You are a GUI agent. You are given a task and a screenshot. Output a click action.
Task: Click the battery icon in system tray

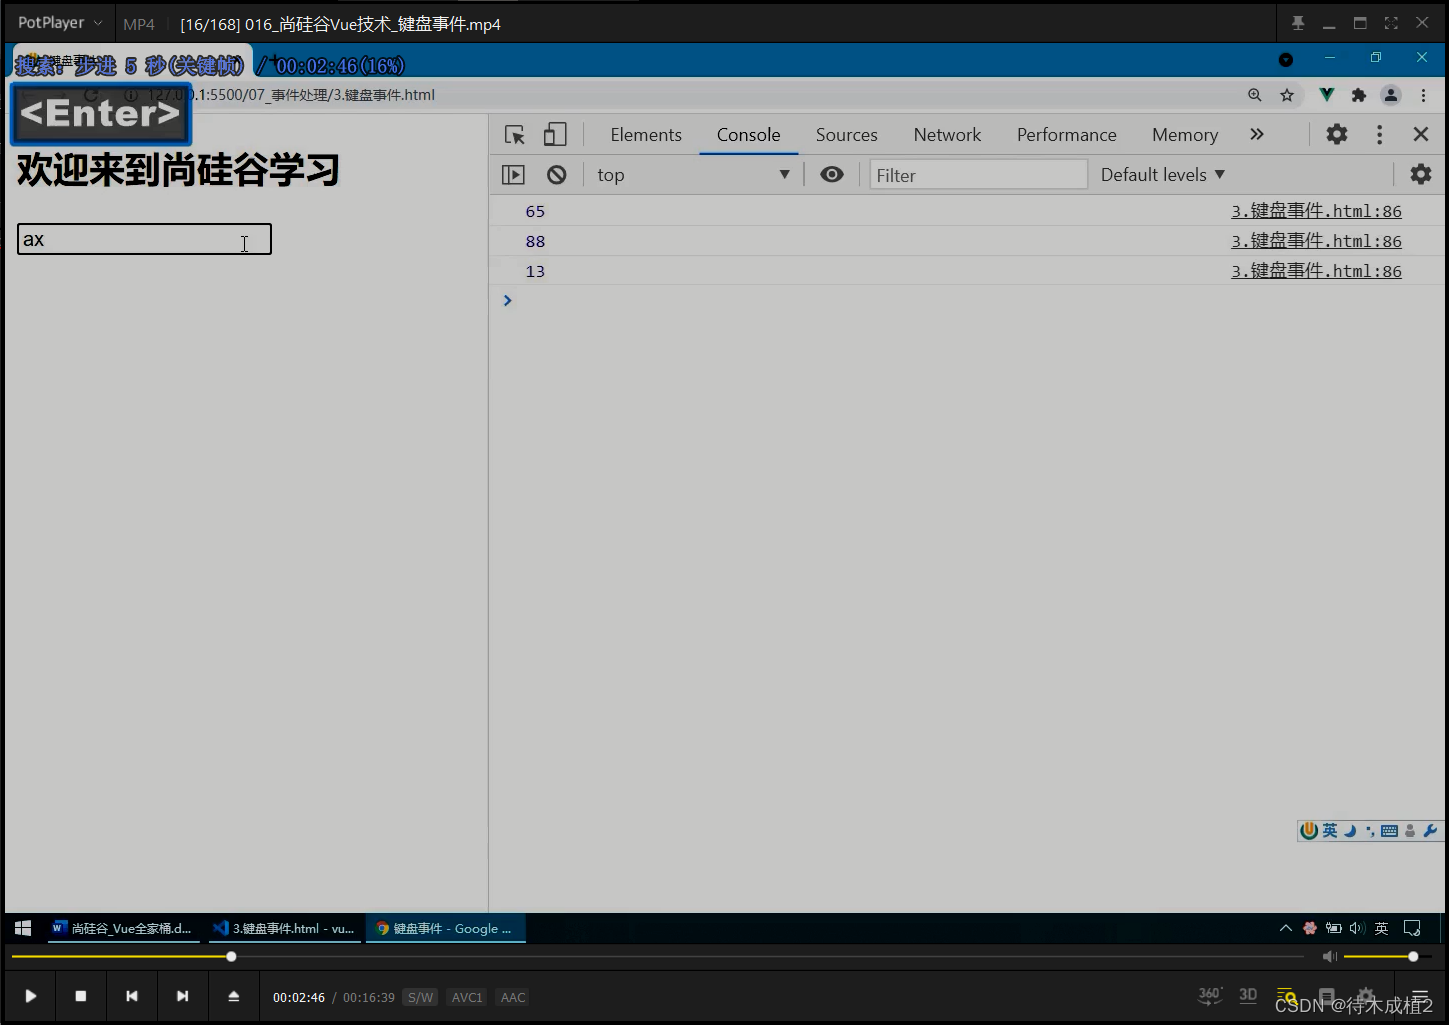click(x=1333, y=928)
